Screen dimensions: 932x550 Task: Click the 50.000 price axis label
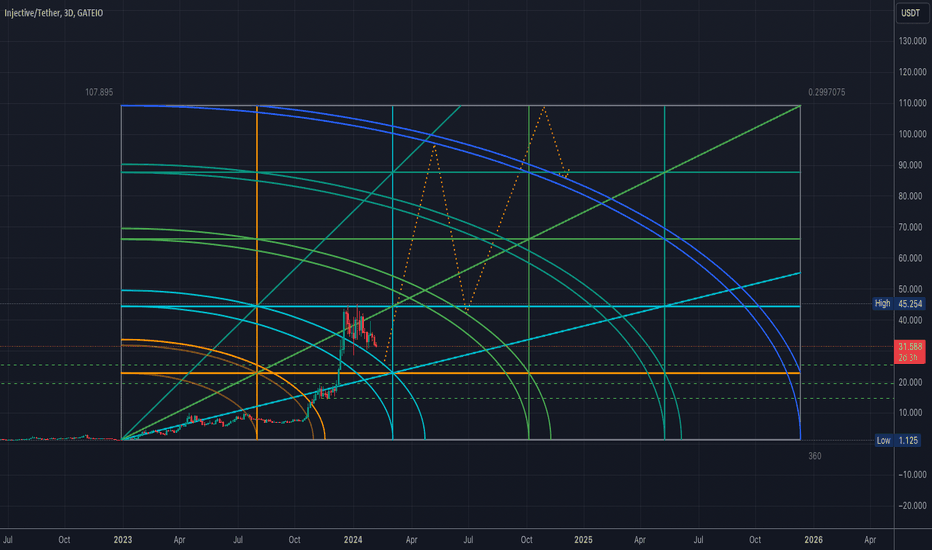coord(911,289)
